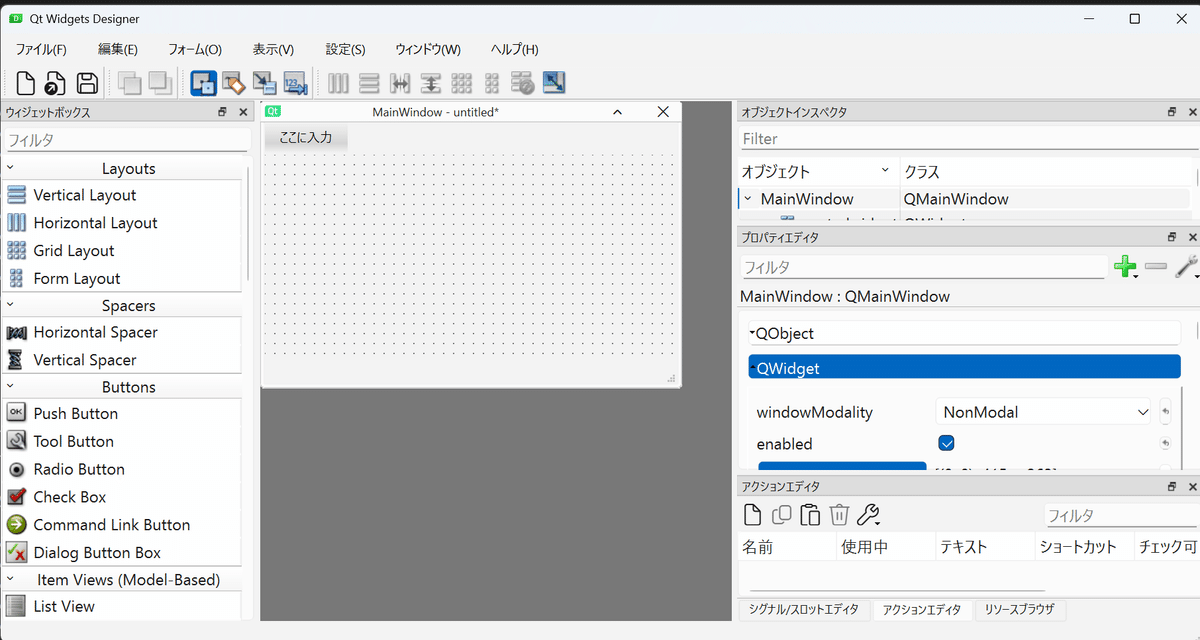The image size is (1200, 640).
Task: Apply horizontal splitter layout icon
Action: coord(400,83)
